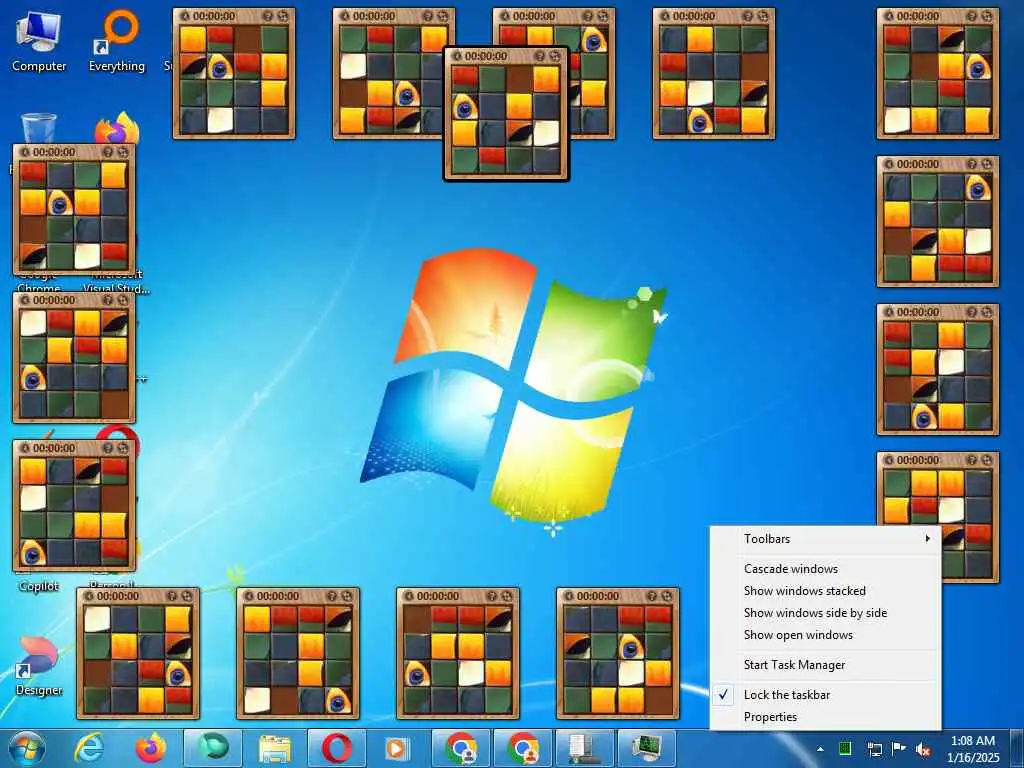Open the orange media player taskbar icon
The width and height of the screenshot is (1024, 768).
coord(396,748)
